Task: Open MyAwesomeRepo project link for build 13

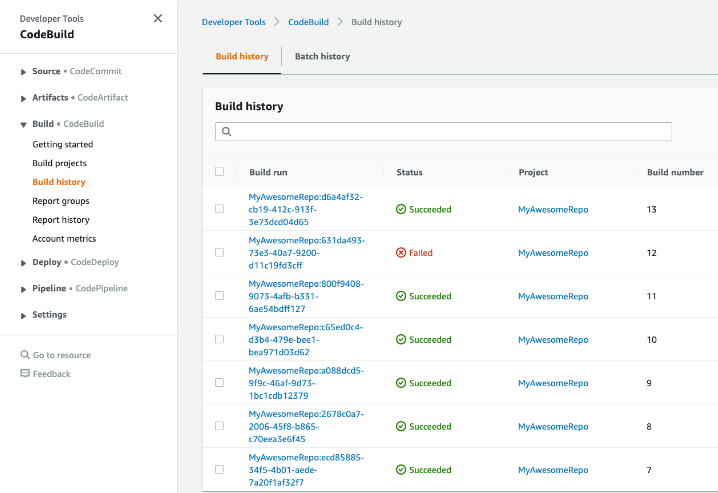Action: coord(553,209)
